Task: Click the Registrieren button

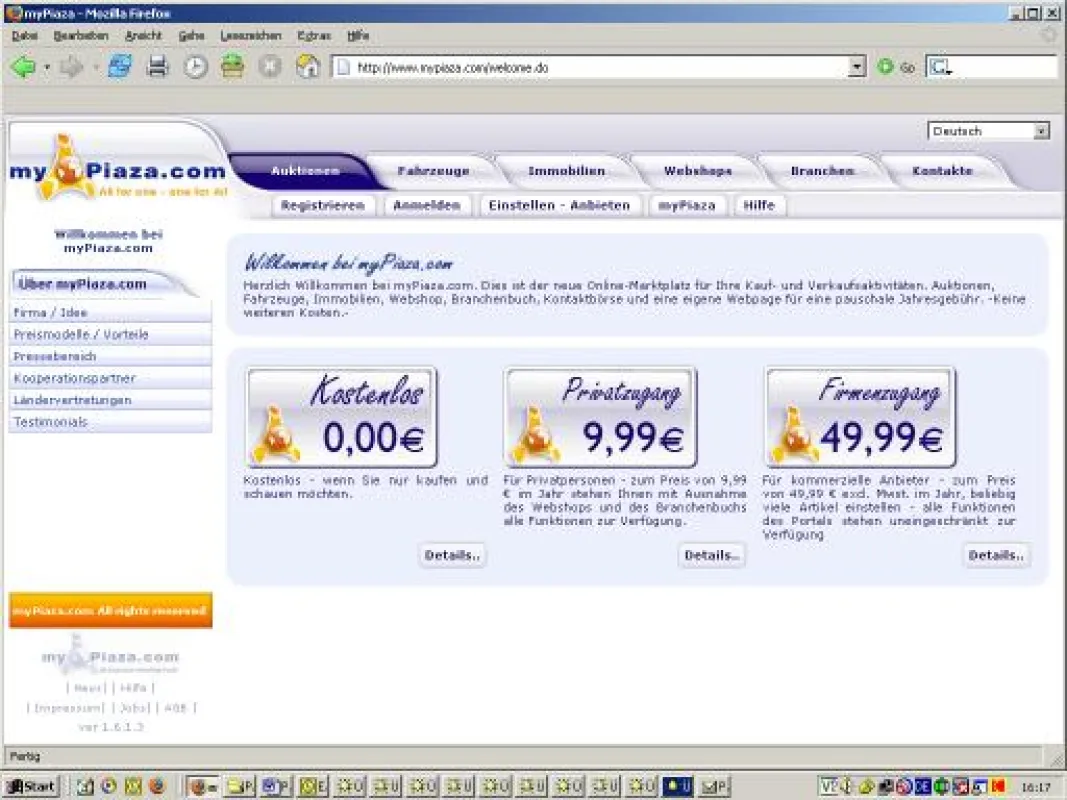Action: [x=323, y=205]
